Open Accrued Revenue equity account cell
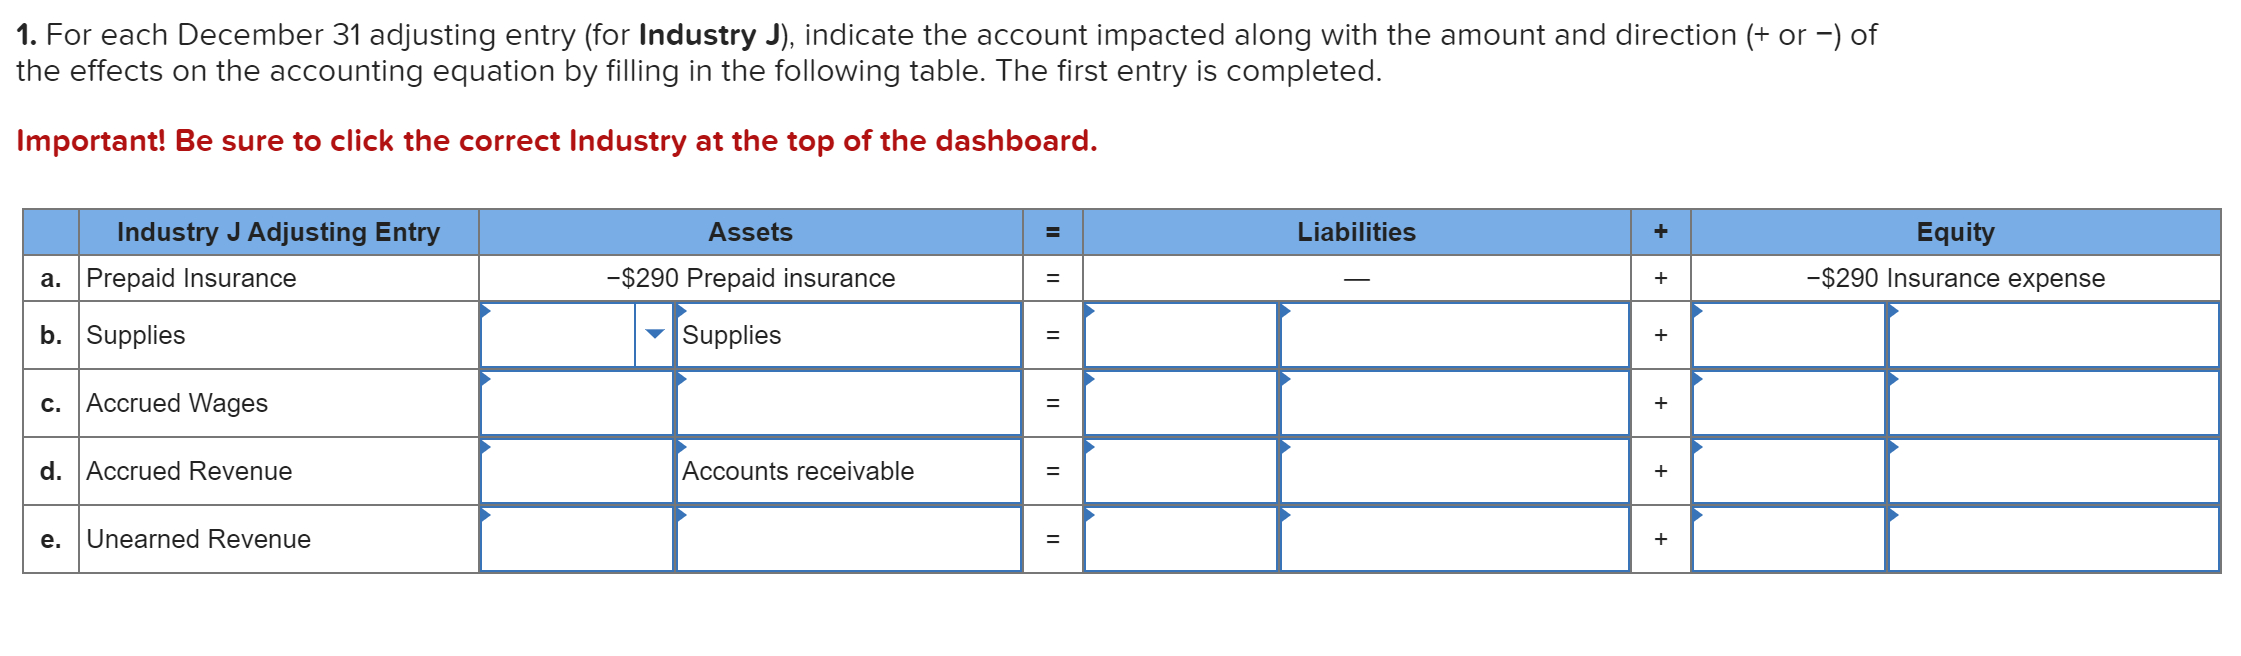The width and height of the screenshot is (2241, 656). click(2054, 471)
